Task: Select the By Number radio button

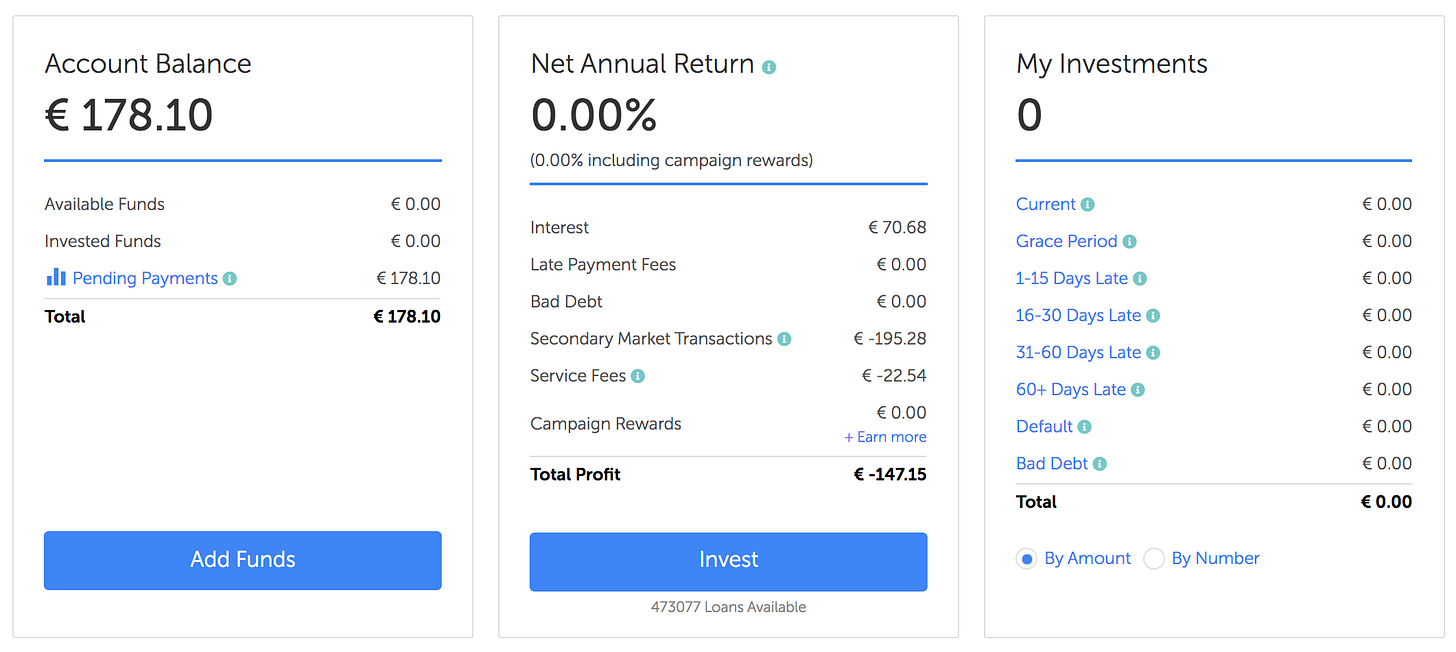Action: [1154, 559]
